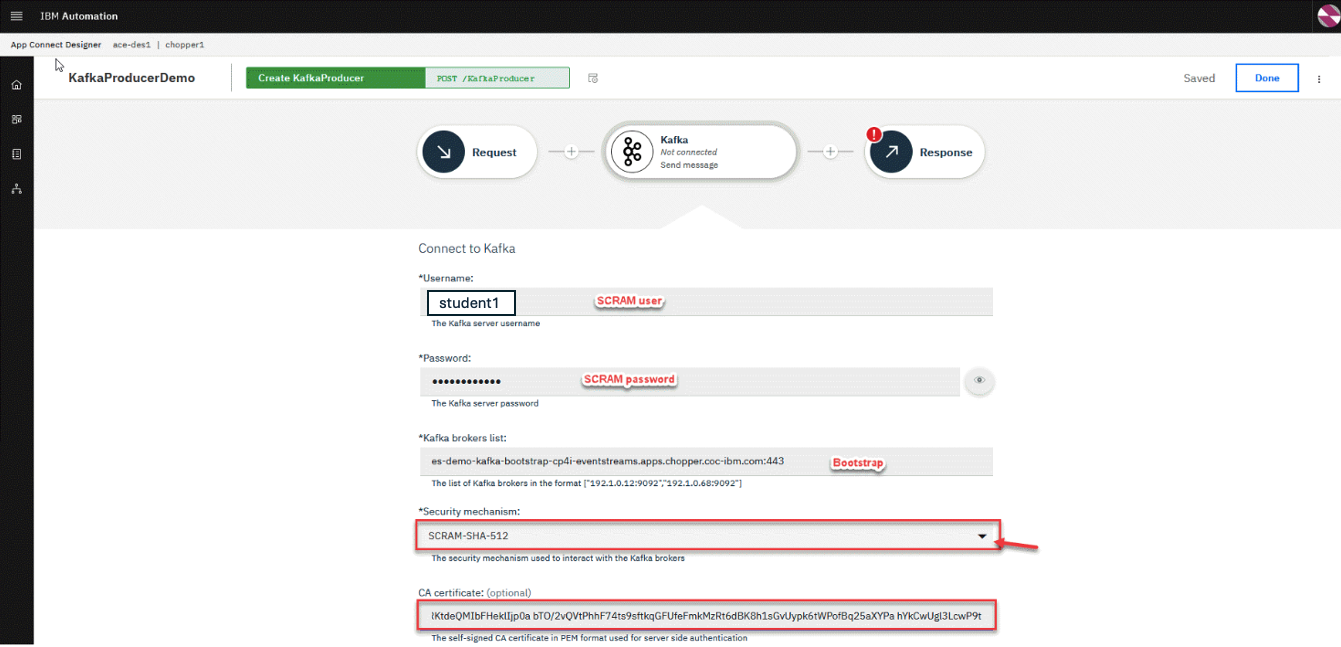1341x647 pixels.
Task: Click the Done button
Action: click(1266, 78)
